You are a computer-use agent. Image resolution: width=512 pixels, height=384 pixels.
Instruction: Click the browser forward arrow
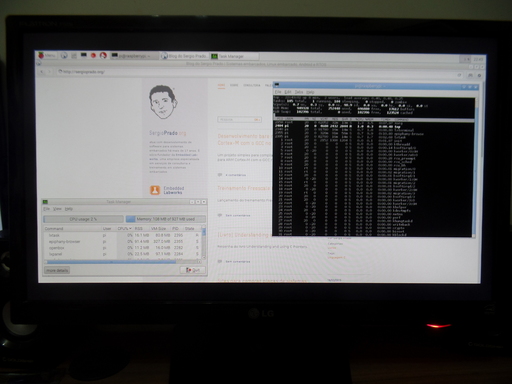click(49, 72)
